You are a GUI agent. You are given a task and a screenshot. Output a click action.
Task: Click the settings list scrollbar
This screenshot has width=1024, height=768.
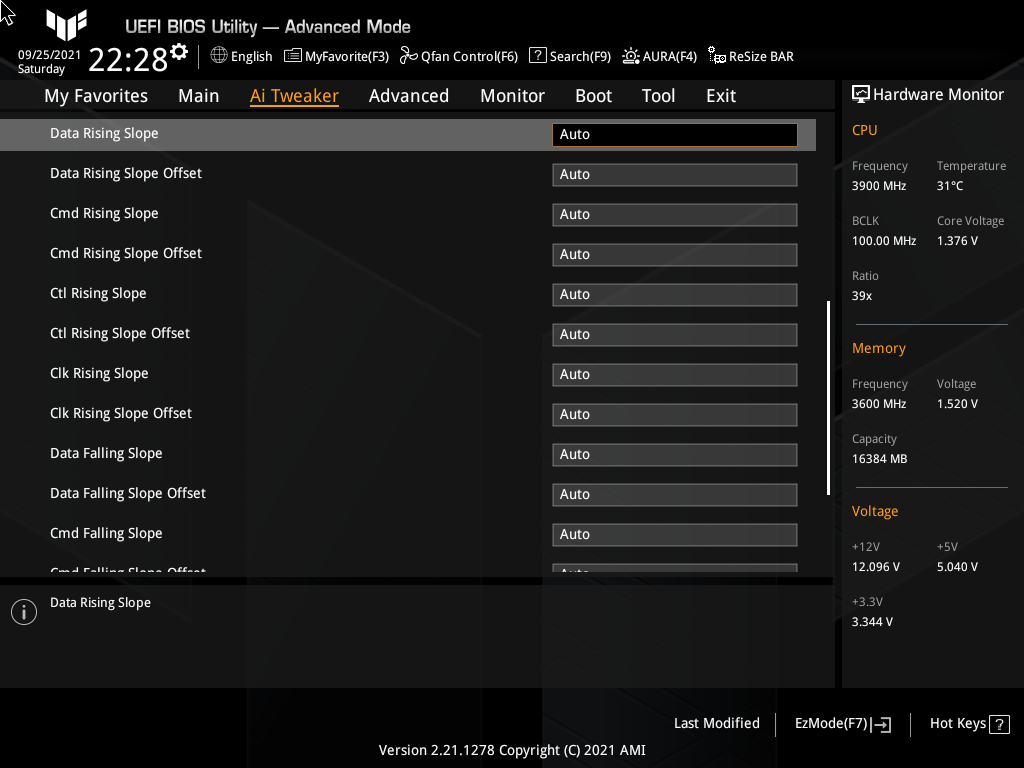tap(828, 398)
